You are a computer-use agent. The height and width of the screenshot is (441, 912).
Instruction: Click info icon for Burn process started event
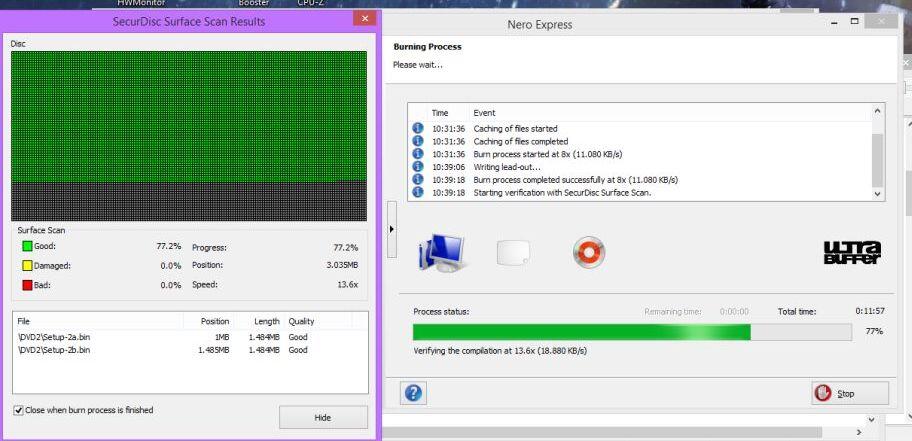pos(418,154)
